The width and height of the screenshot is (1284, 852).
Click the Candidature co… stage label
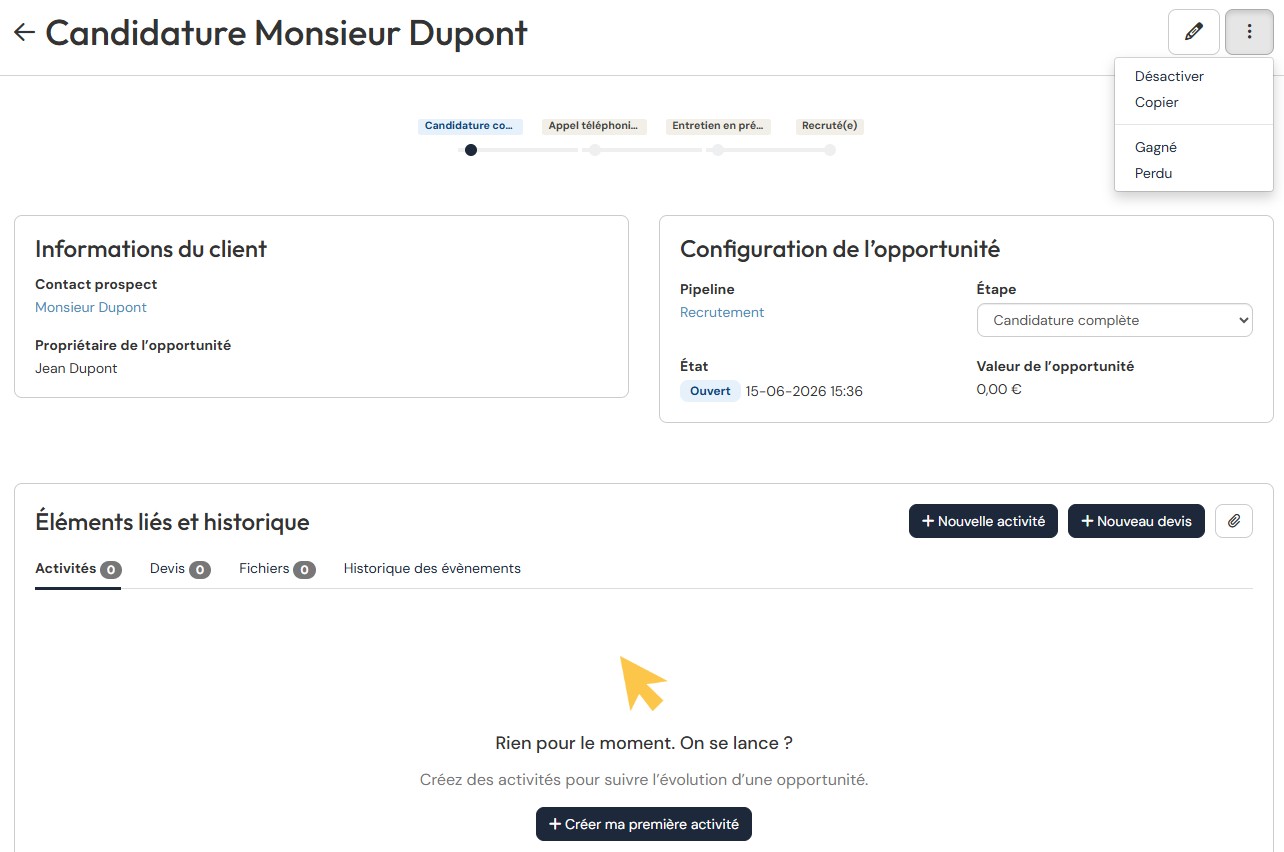[x=470, y=126]
